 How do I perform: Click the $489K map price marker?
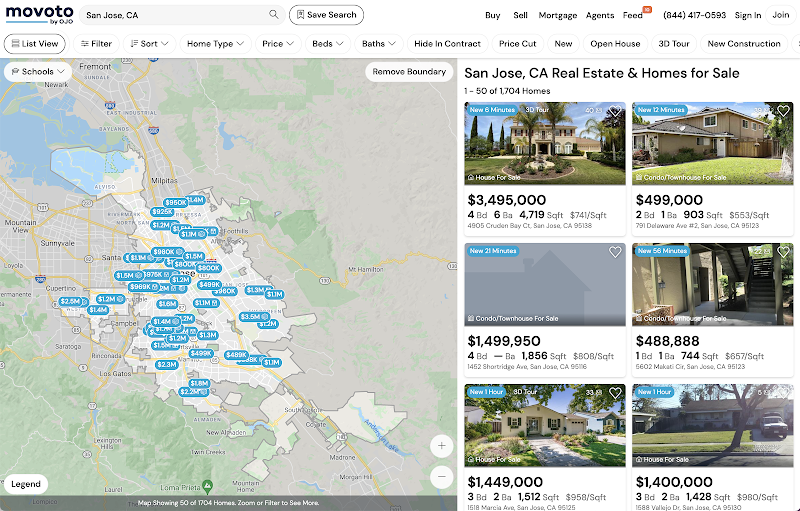pos(236,355)
